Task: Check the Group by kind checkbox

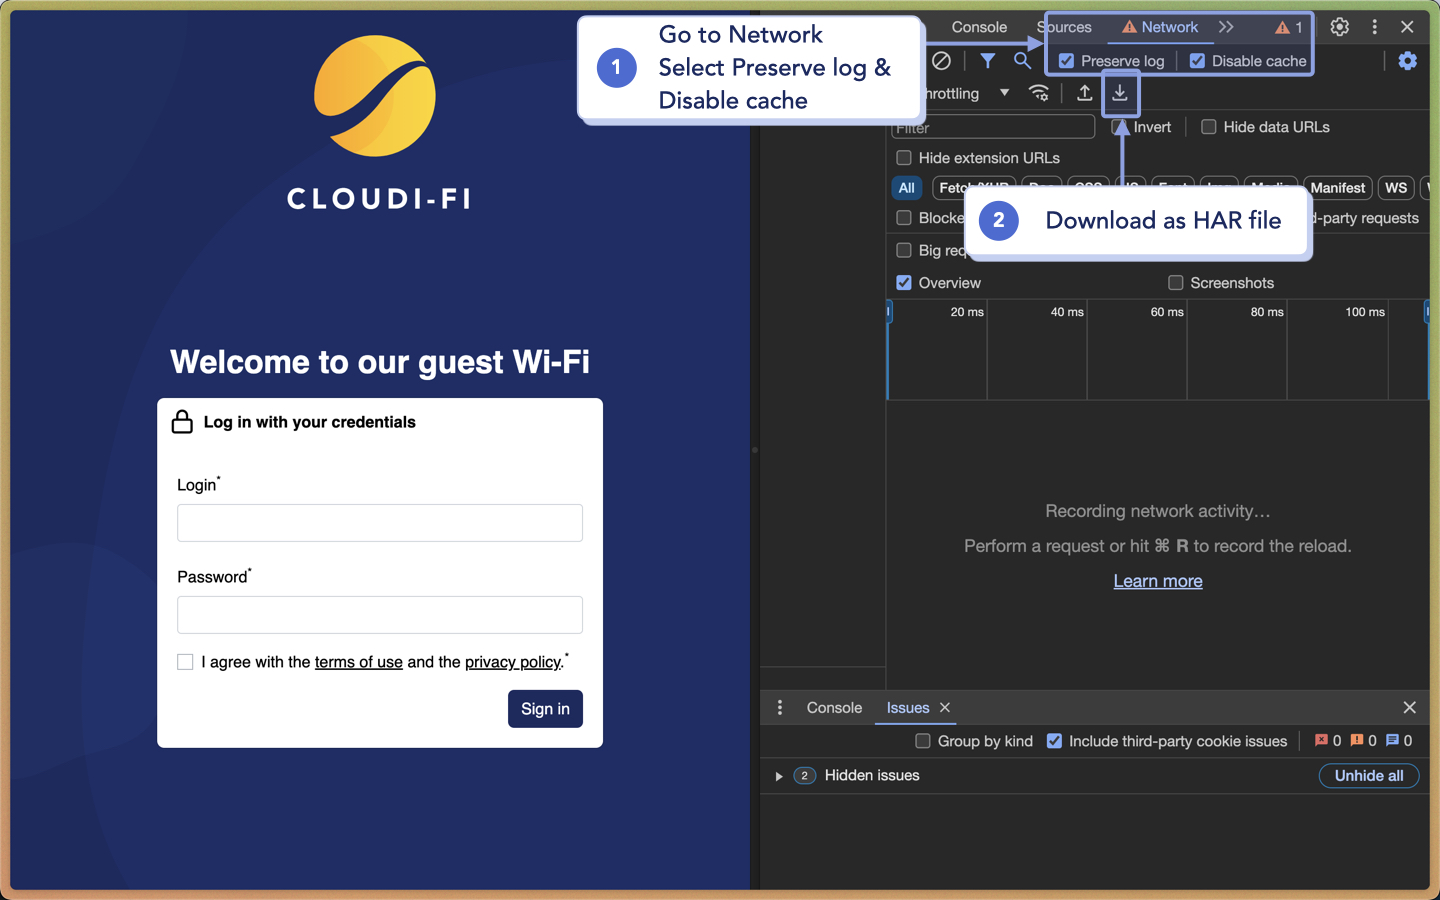Action: (x=923, y=741)
